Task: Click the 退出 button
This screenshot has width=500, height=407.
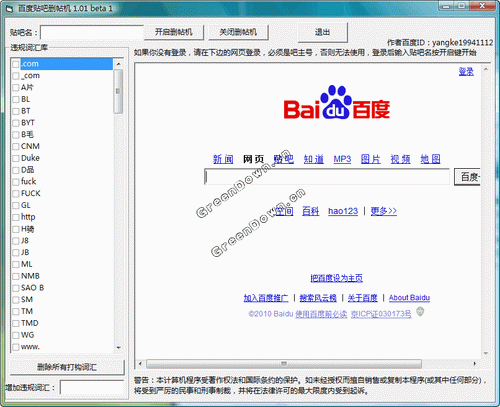Action: tap(322, 32)
